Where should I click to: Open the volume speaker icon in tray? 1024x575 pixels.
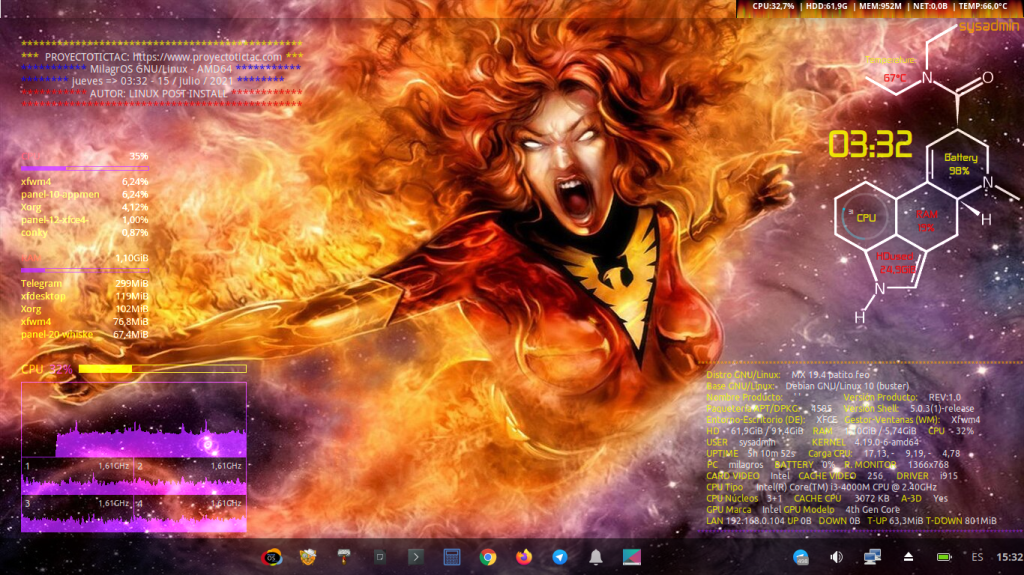(x=836, y=557)
